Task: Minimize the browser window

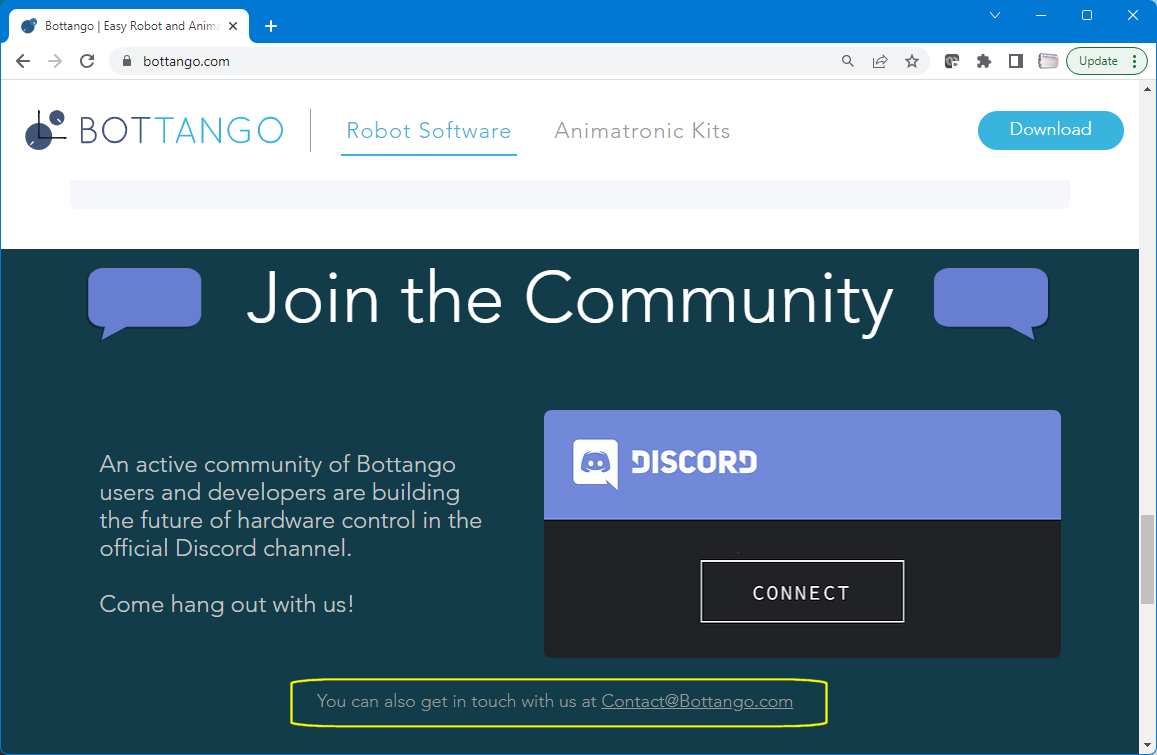Action: (1041, 15)
